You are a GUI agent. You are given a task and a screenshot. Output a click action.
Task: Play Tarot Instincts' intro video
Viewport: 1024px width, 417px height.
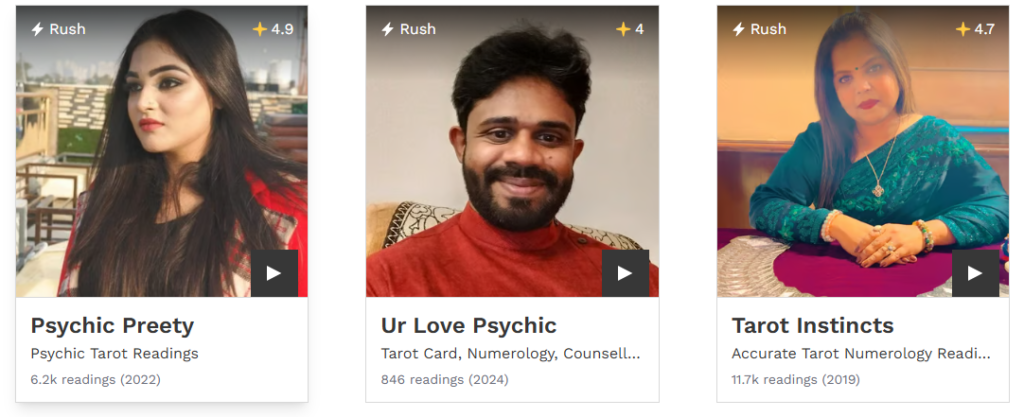(x=975, y=273)
